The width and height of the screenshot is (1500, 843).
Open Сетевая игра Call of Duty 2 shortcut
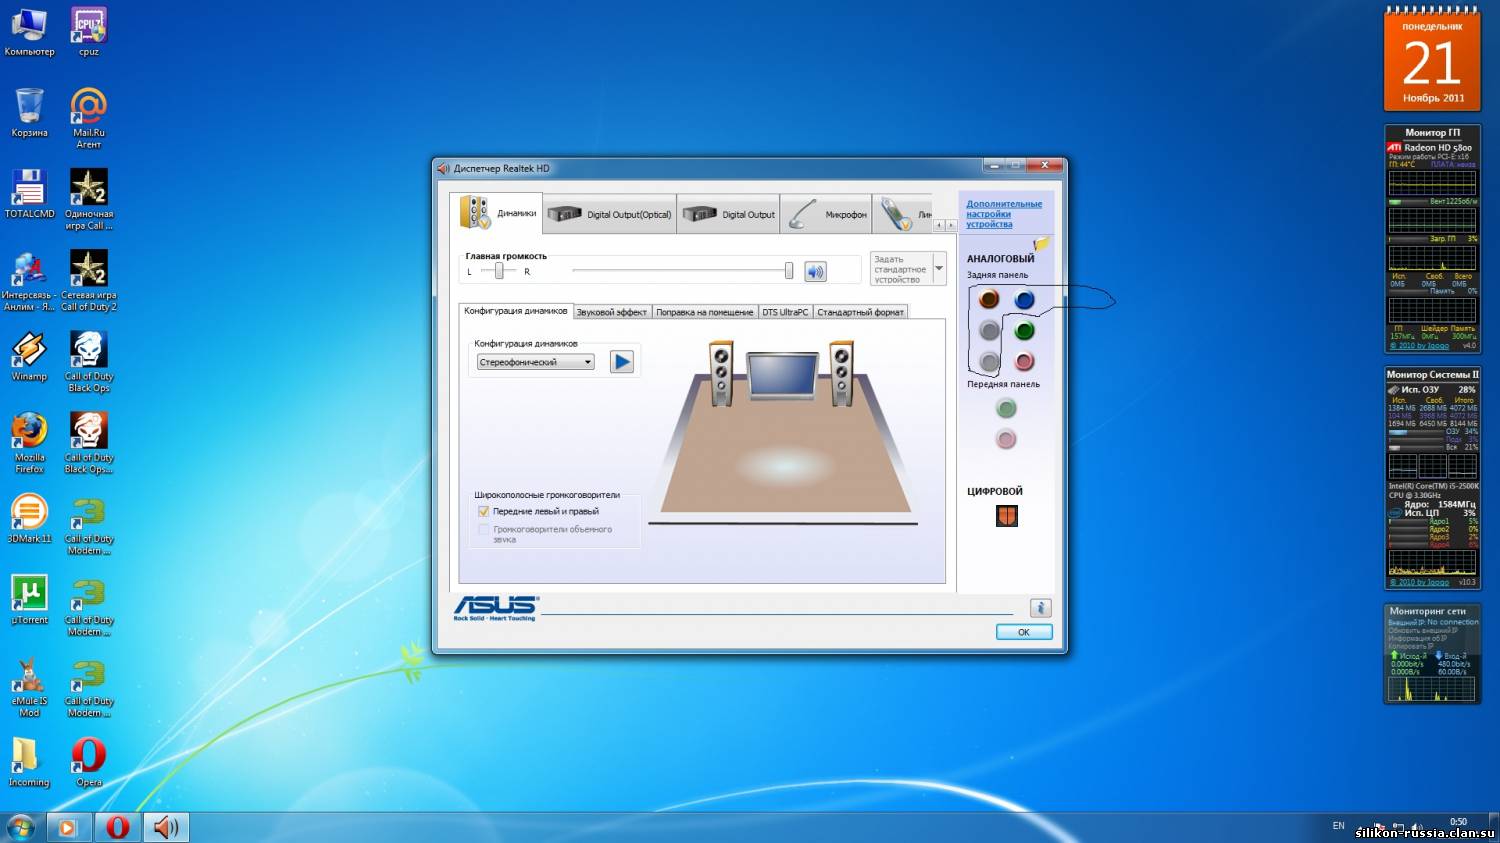pos(89,281)
